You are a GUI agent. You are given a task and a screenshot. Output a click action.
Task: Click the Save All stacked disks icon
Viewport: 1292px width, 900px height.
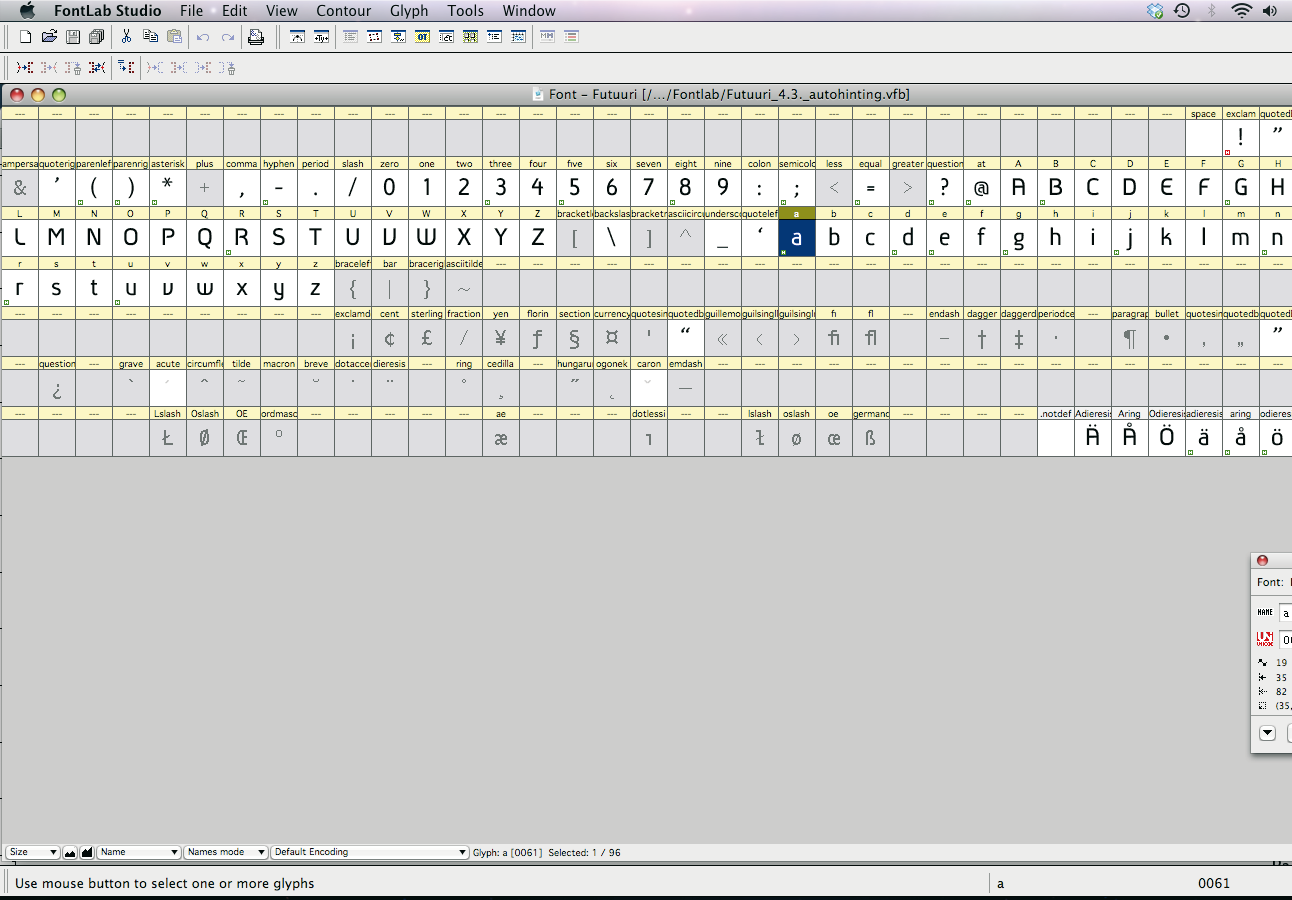[x=96, y=37]
